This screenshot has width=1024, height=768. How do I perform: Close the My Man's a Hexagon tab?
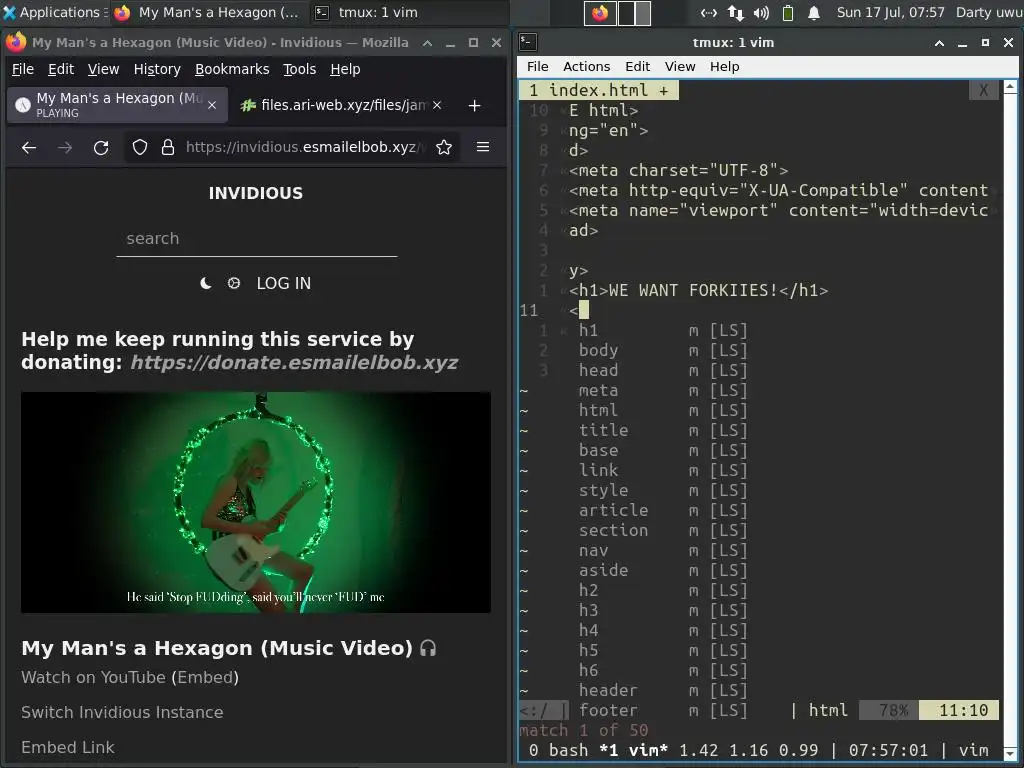point(212,105)
